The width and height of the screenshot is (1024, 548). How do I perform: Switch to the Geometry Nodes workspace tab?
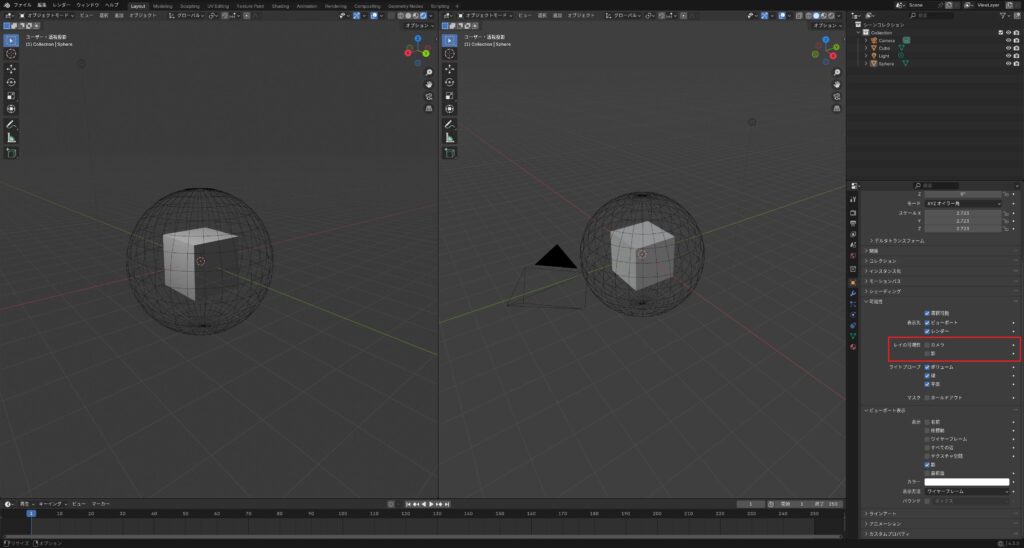(x=406, y=5)
